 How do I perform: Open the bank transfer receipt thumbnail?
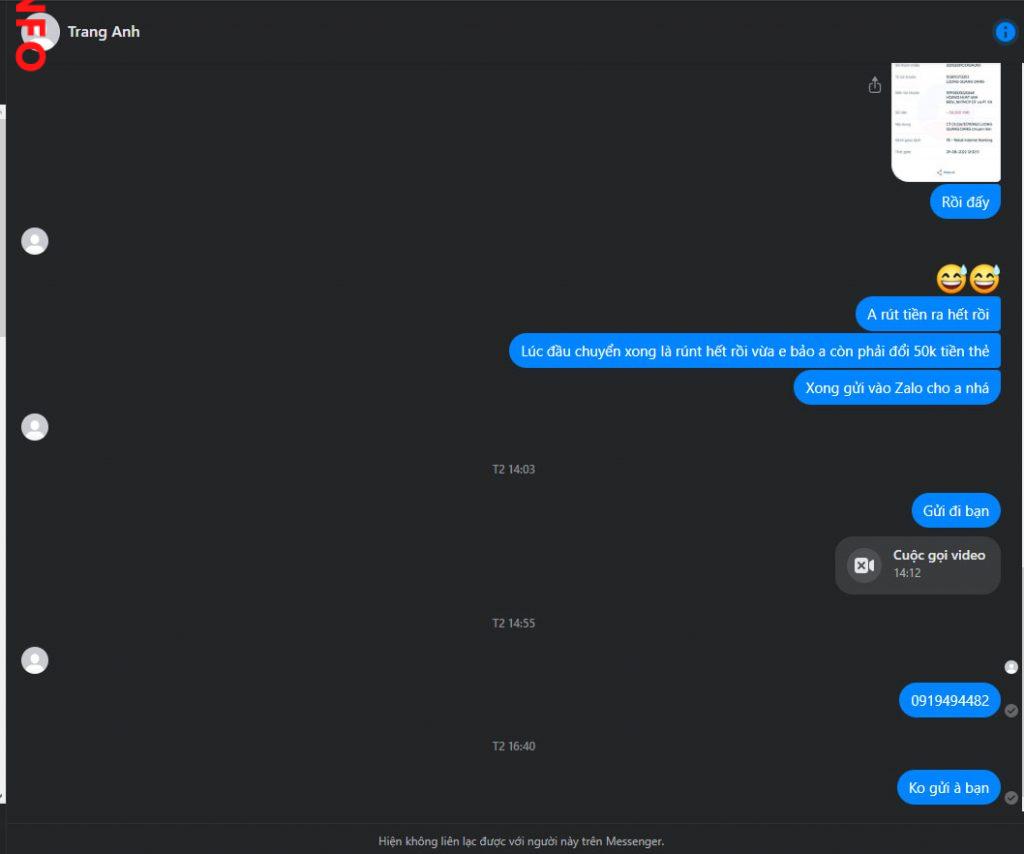click(x=945, y=122)
